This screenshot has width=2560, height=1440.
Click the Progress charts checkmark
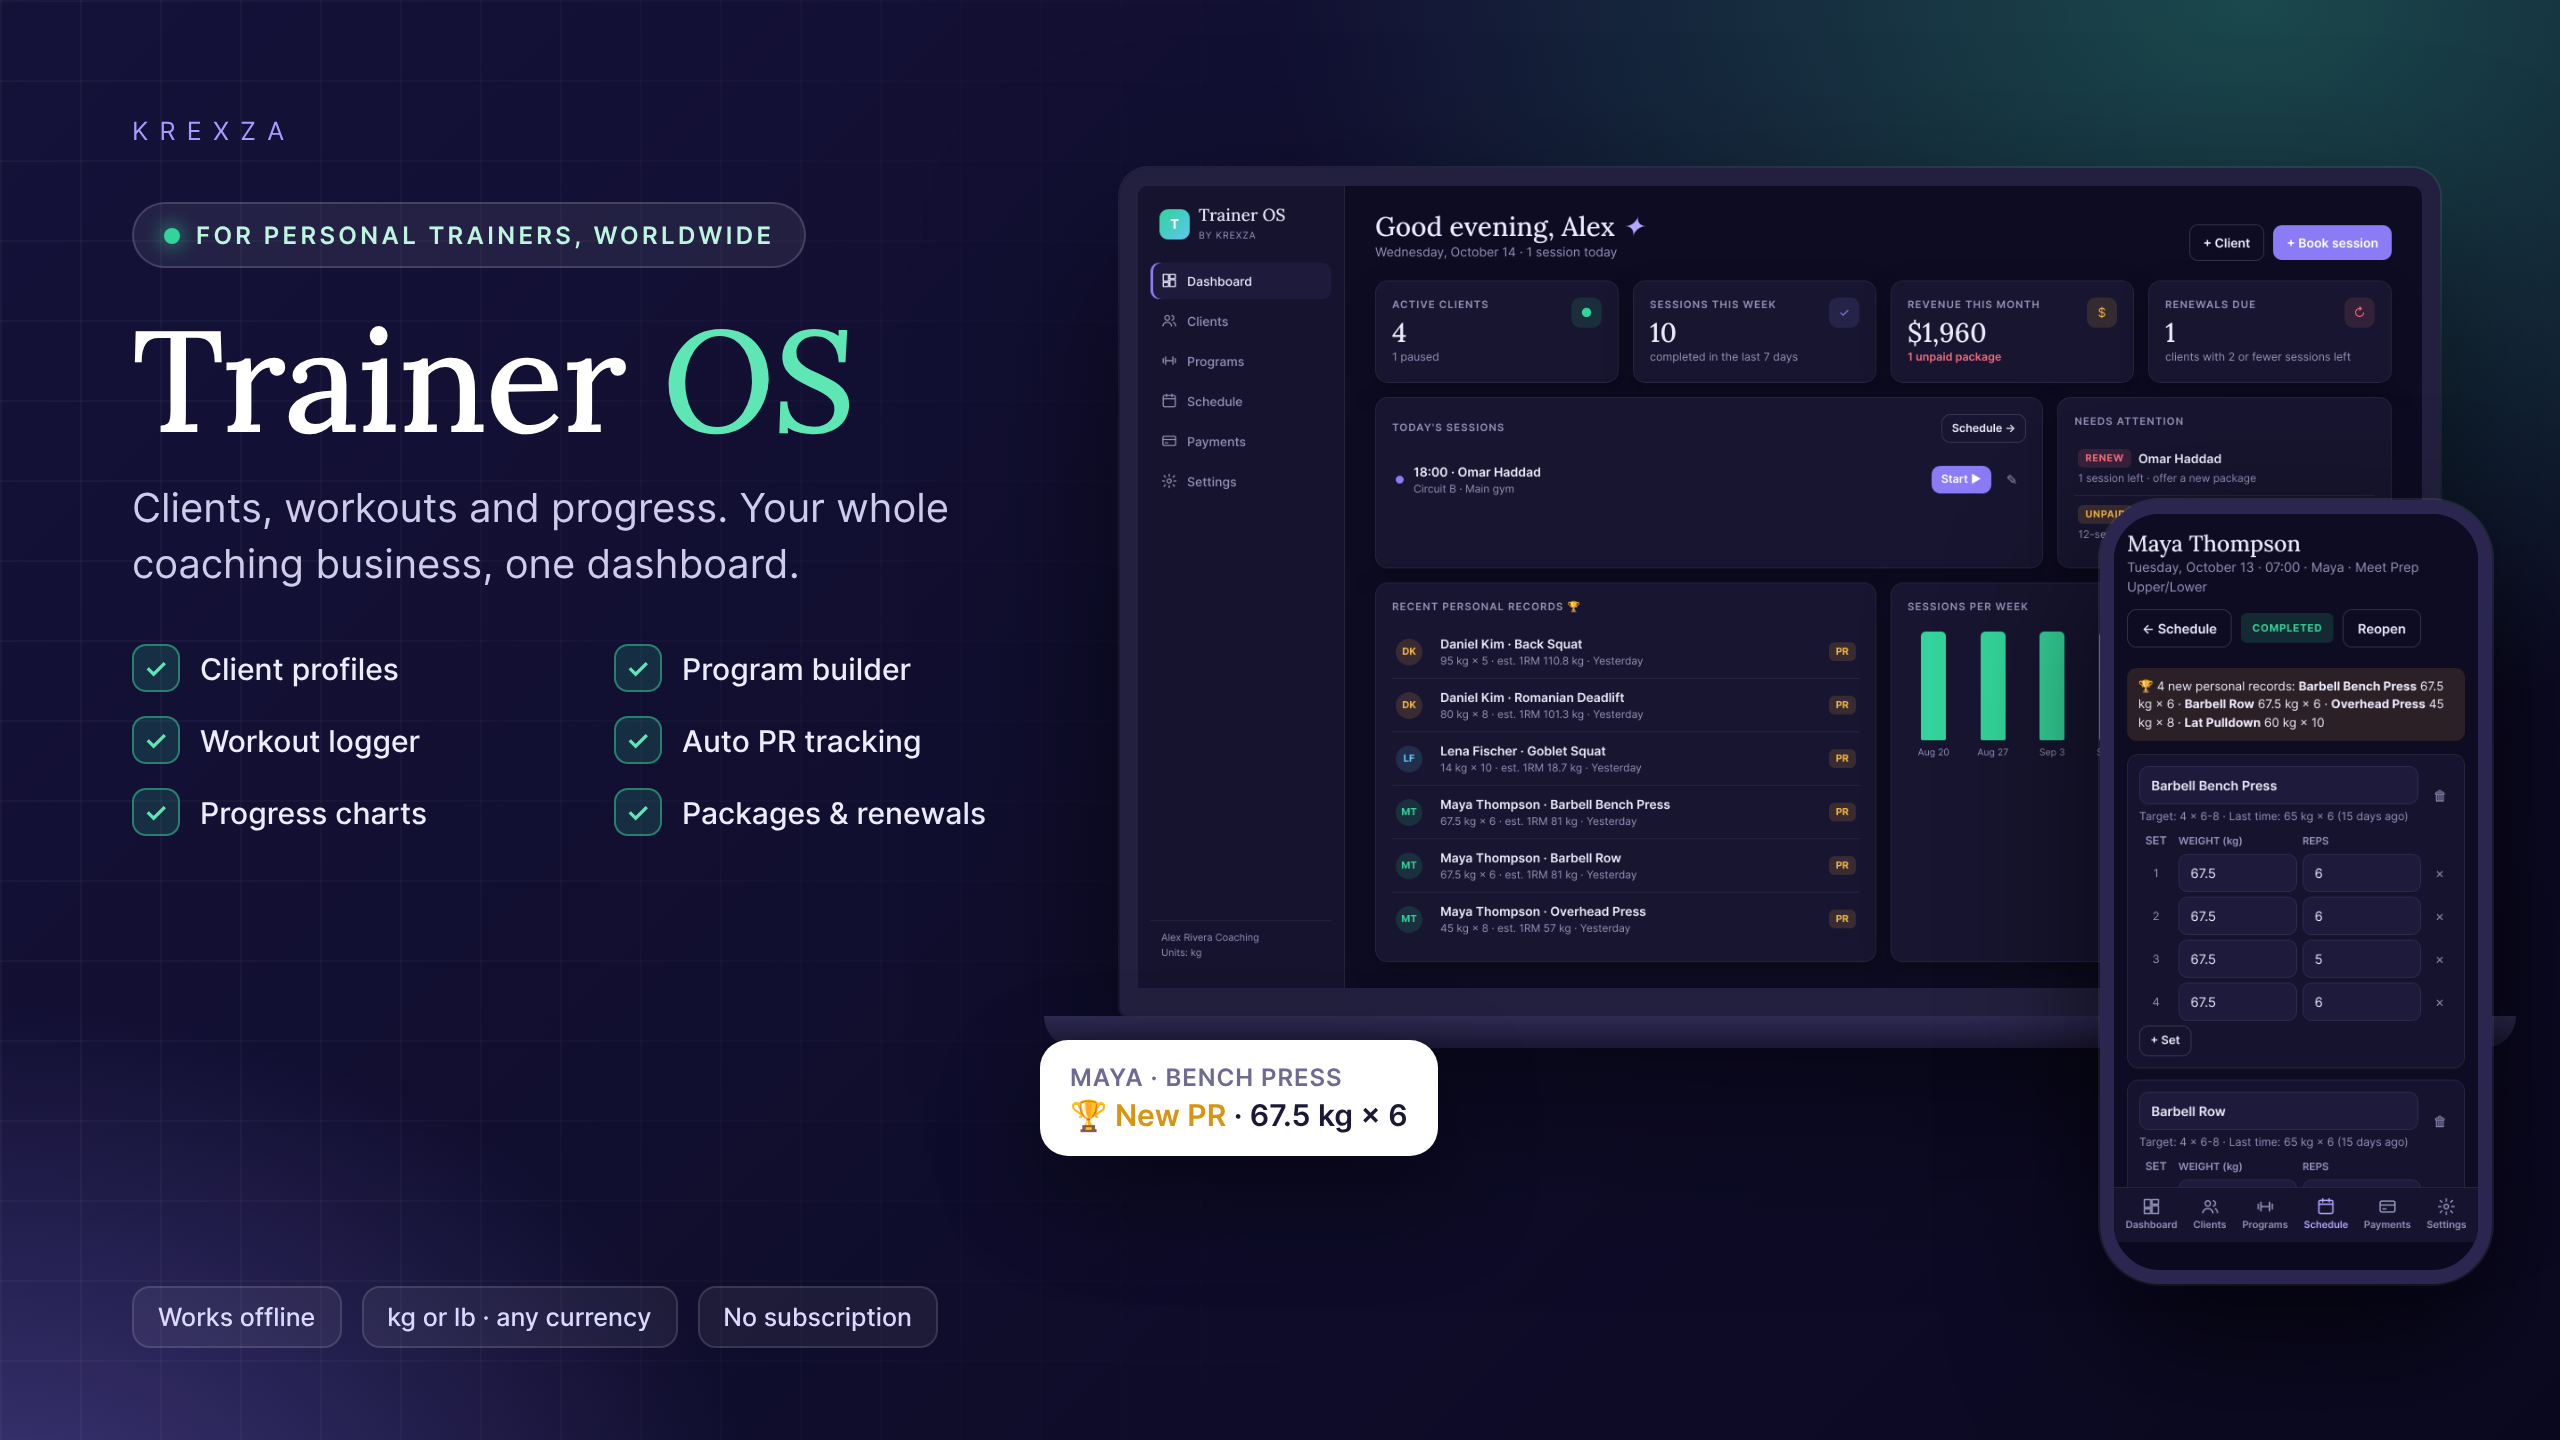156,813
